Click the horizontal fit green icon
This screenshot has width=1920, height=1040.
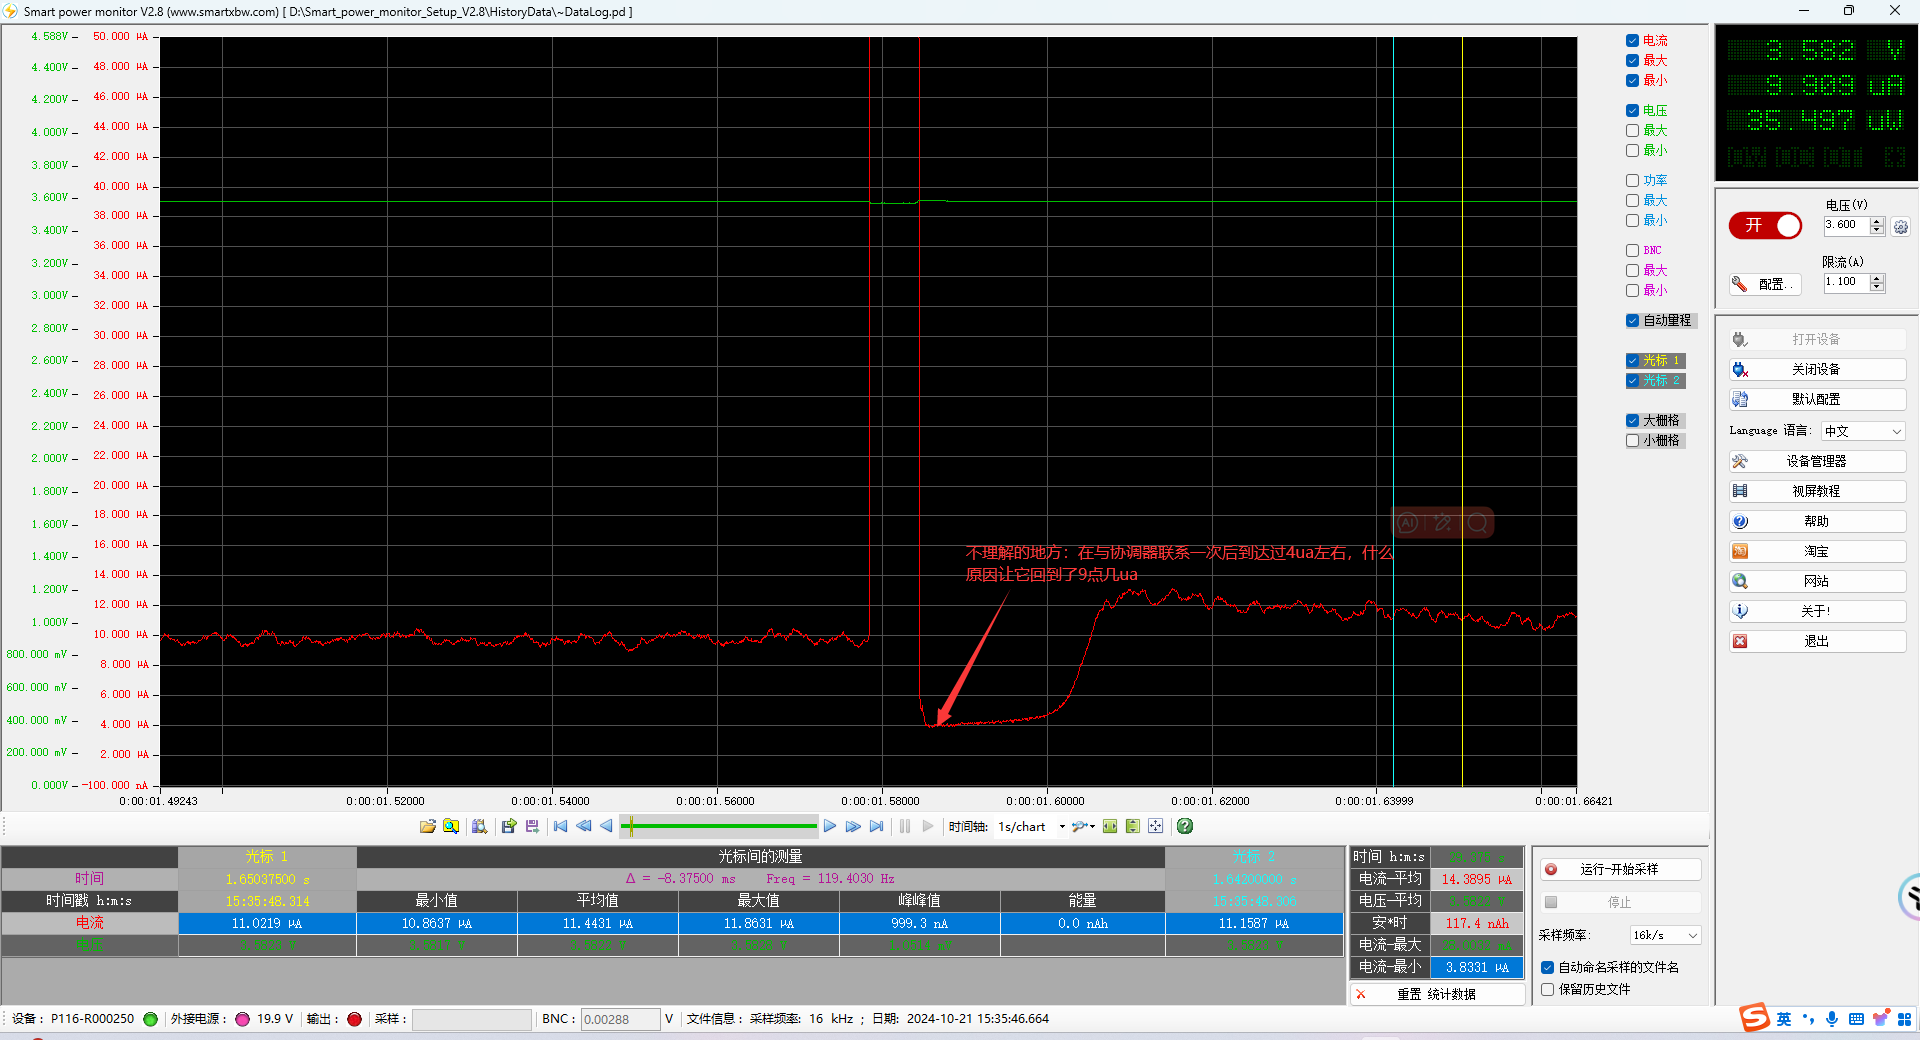(x=1110, y=826)
